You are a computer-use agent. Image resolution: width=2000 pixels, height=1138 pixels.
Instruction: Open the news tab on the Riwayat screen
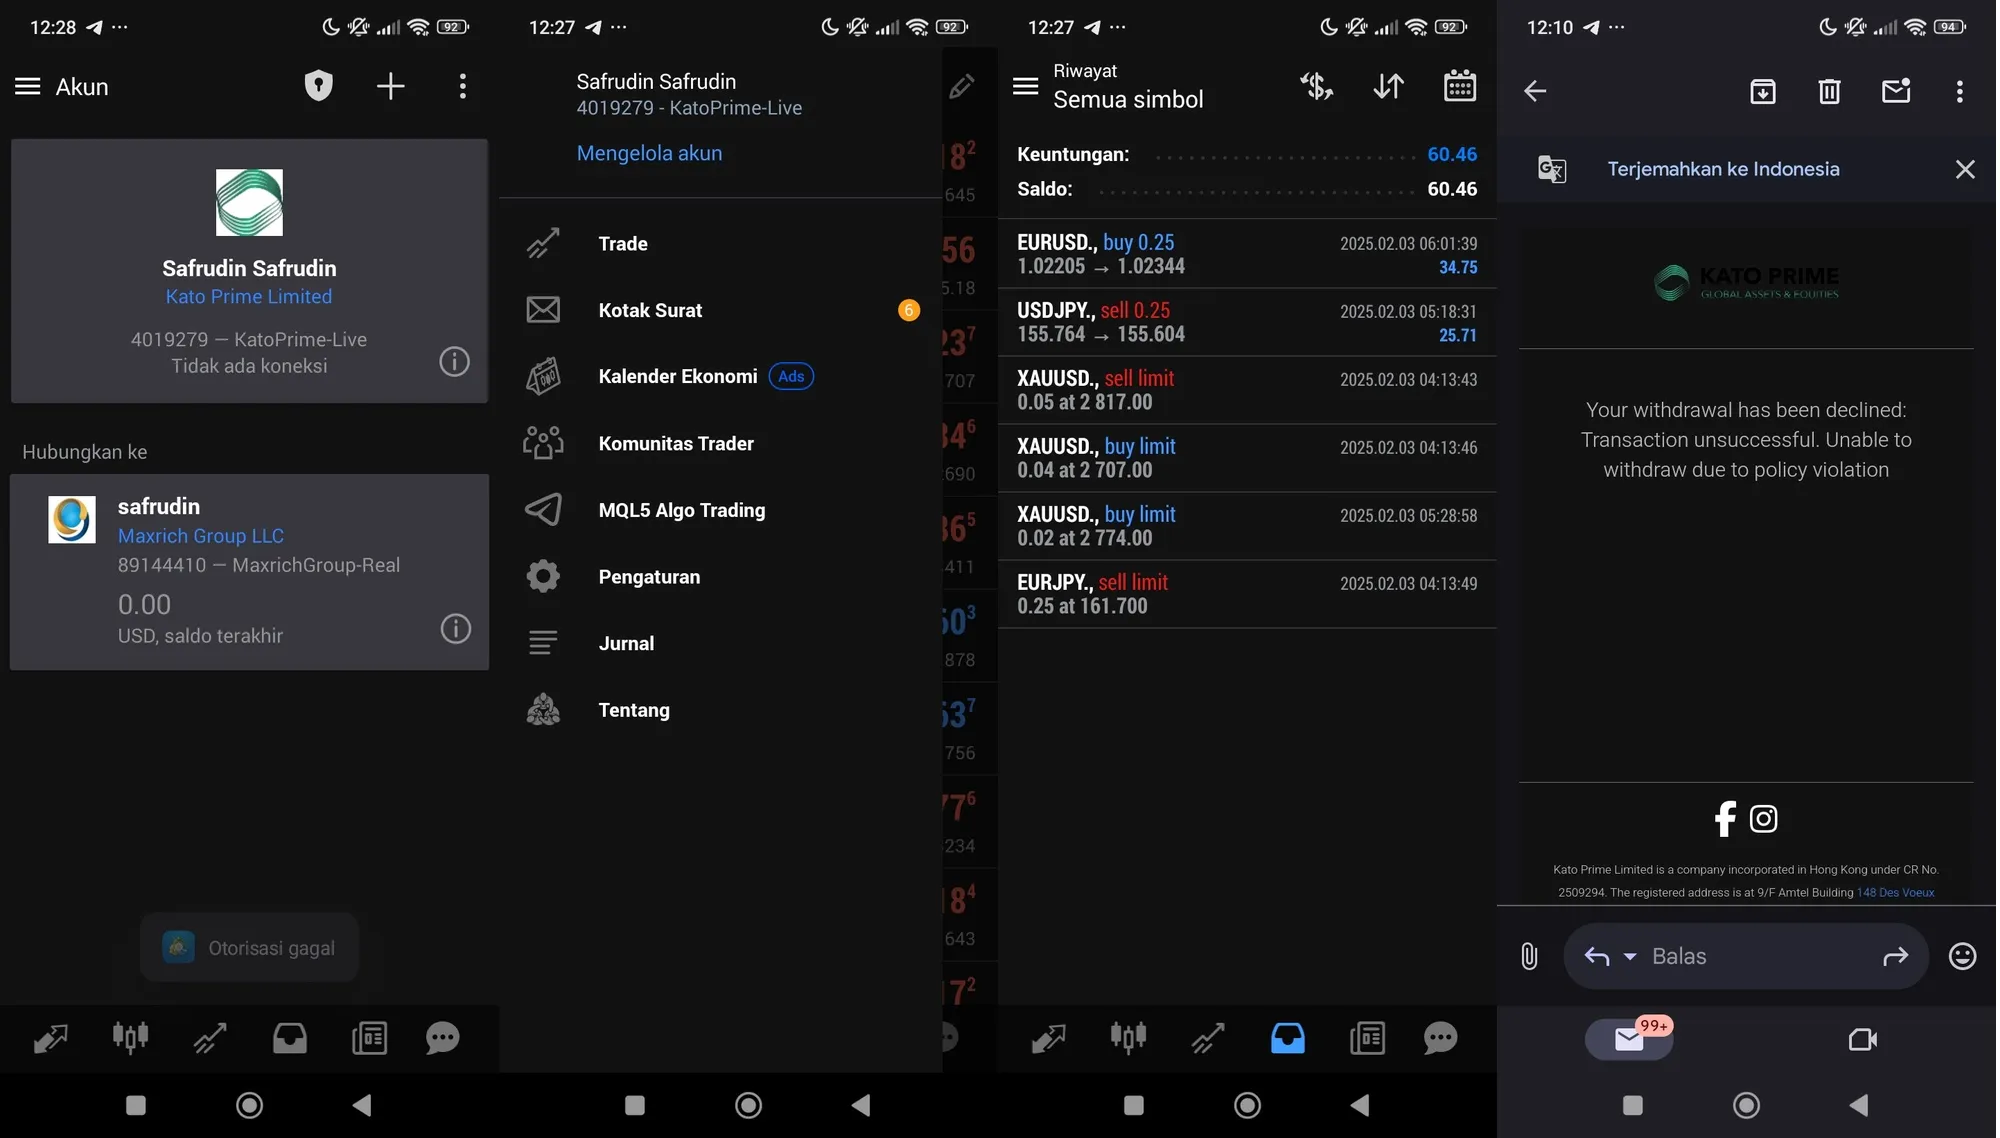1367,1039
